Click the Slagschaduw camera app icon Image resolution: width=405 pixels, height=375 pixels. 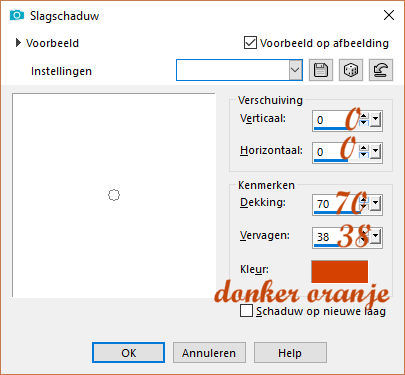point(17,15)
